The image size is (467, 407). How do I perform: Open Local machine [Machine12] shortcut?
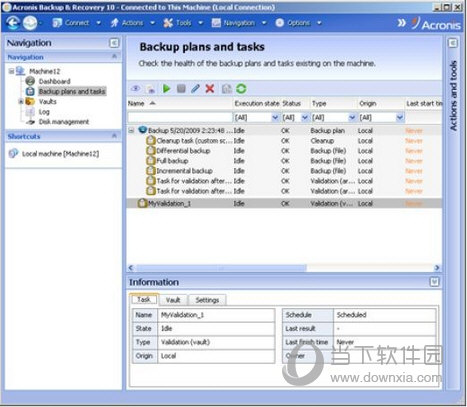(60, 154)
